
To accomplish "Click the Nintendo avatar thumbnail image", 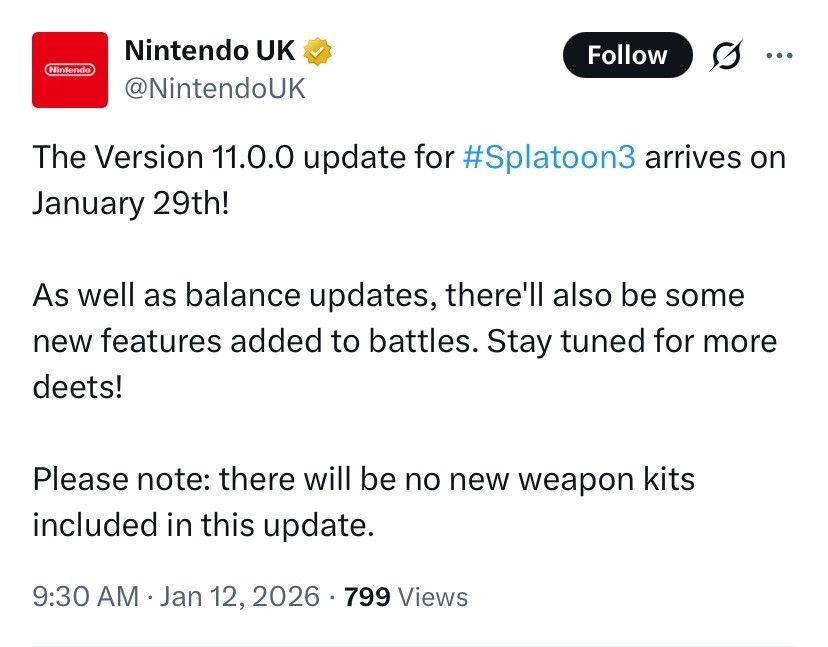I will tap(70, 70).
